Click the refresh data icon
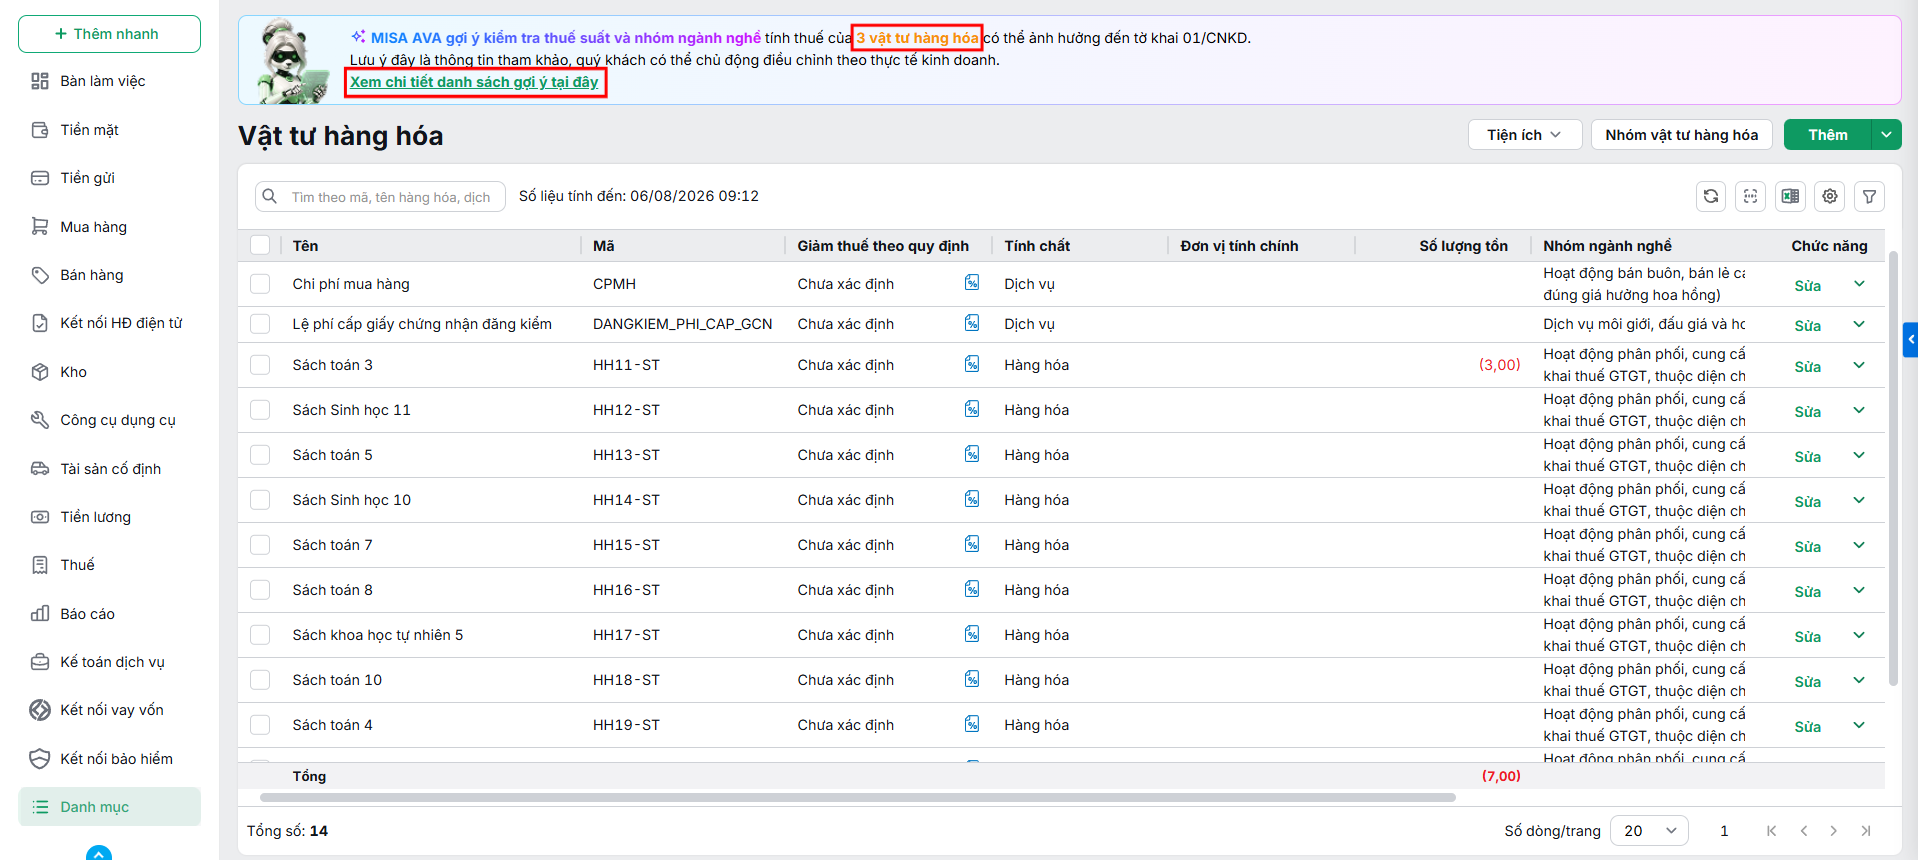 pyautogui.click(x=1711, y=196)
